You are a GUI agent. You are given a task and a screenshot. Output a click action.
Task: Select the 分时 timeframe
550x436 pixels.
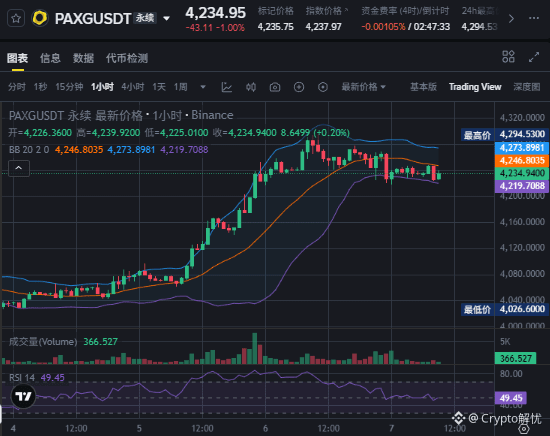point(16,87)
